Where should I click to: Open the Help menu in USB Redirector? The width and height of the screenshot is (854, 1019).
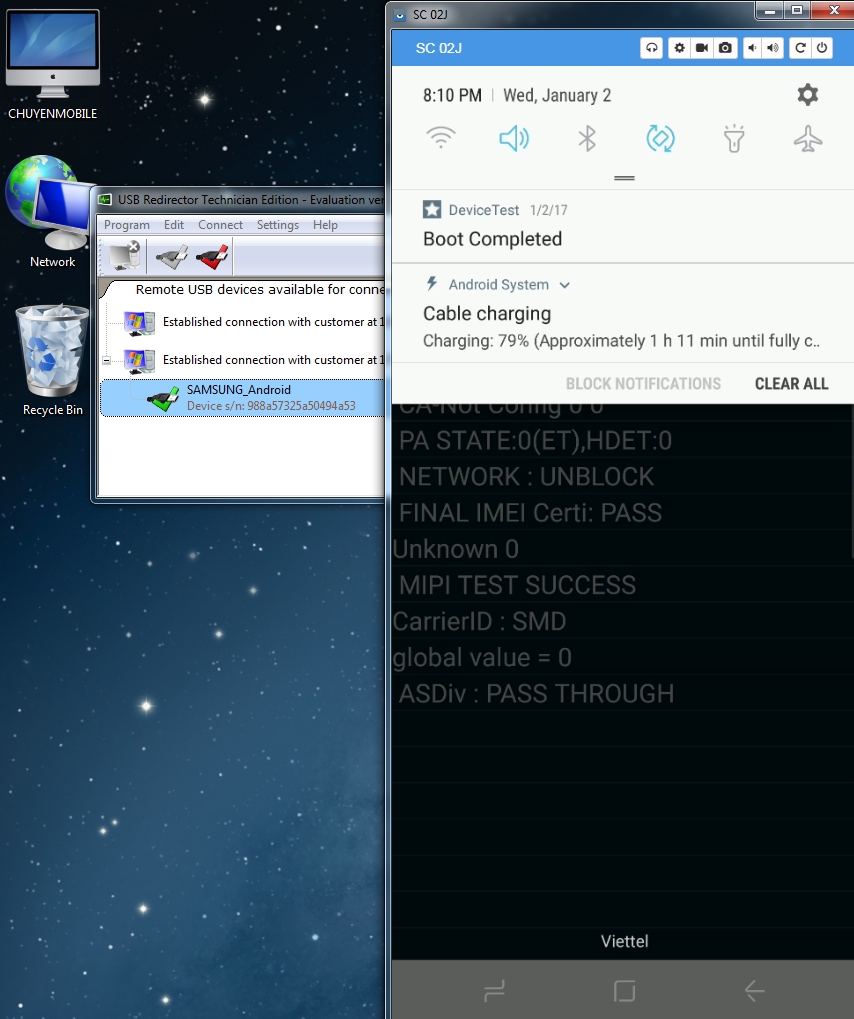pyautogui.click(x=325, y=225)
